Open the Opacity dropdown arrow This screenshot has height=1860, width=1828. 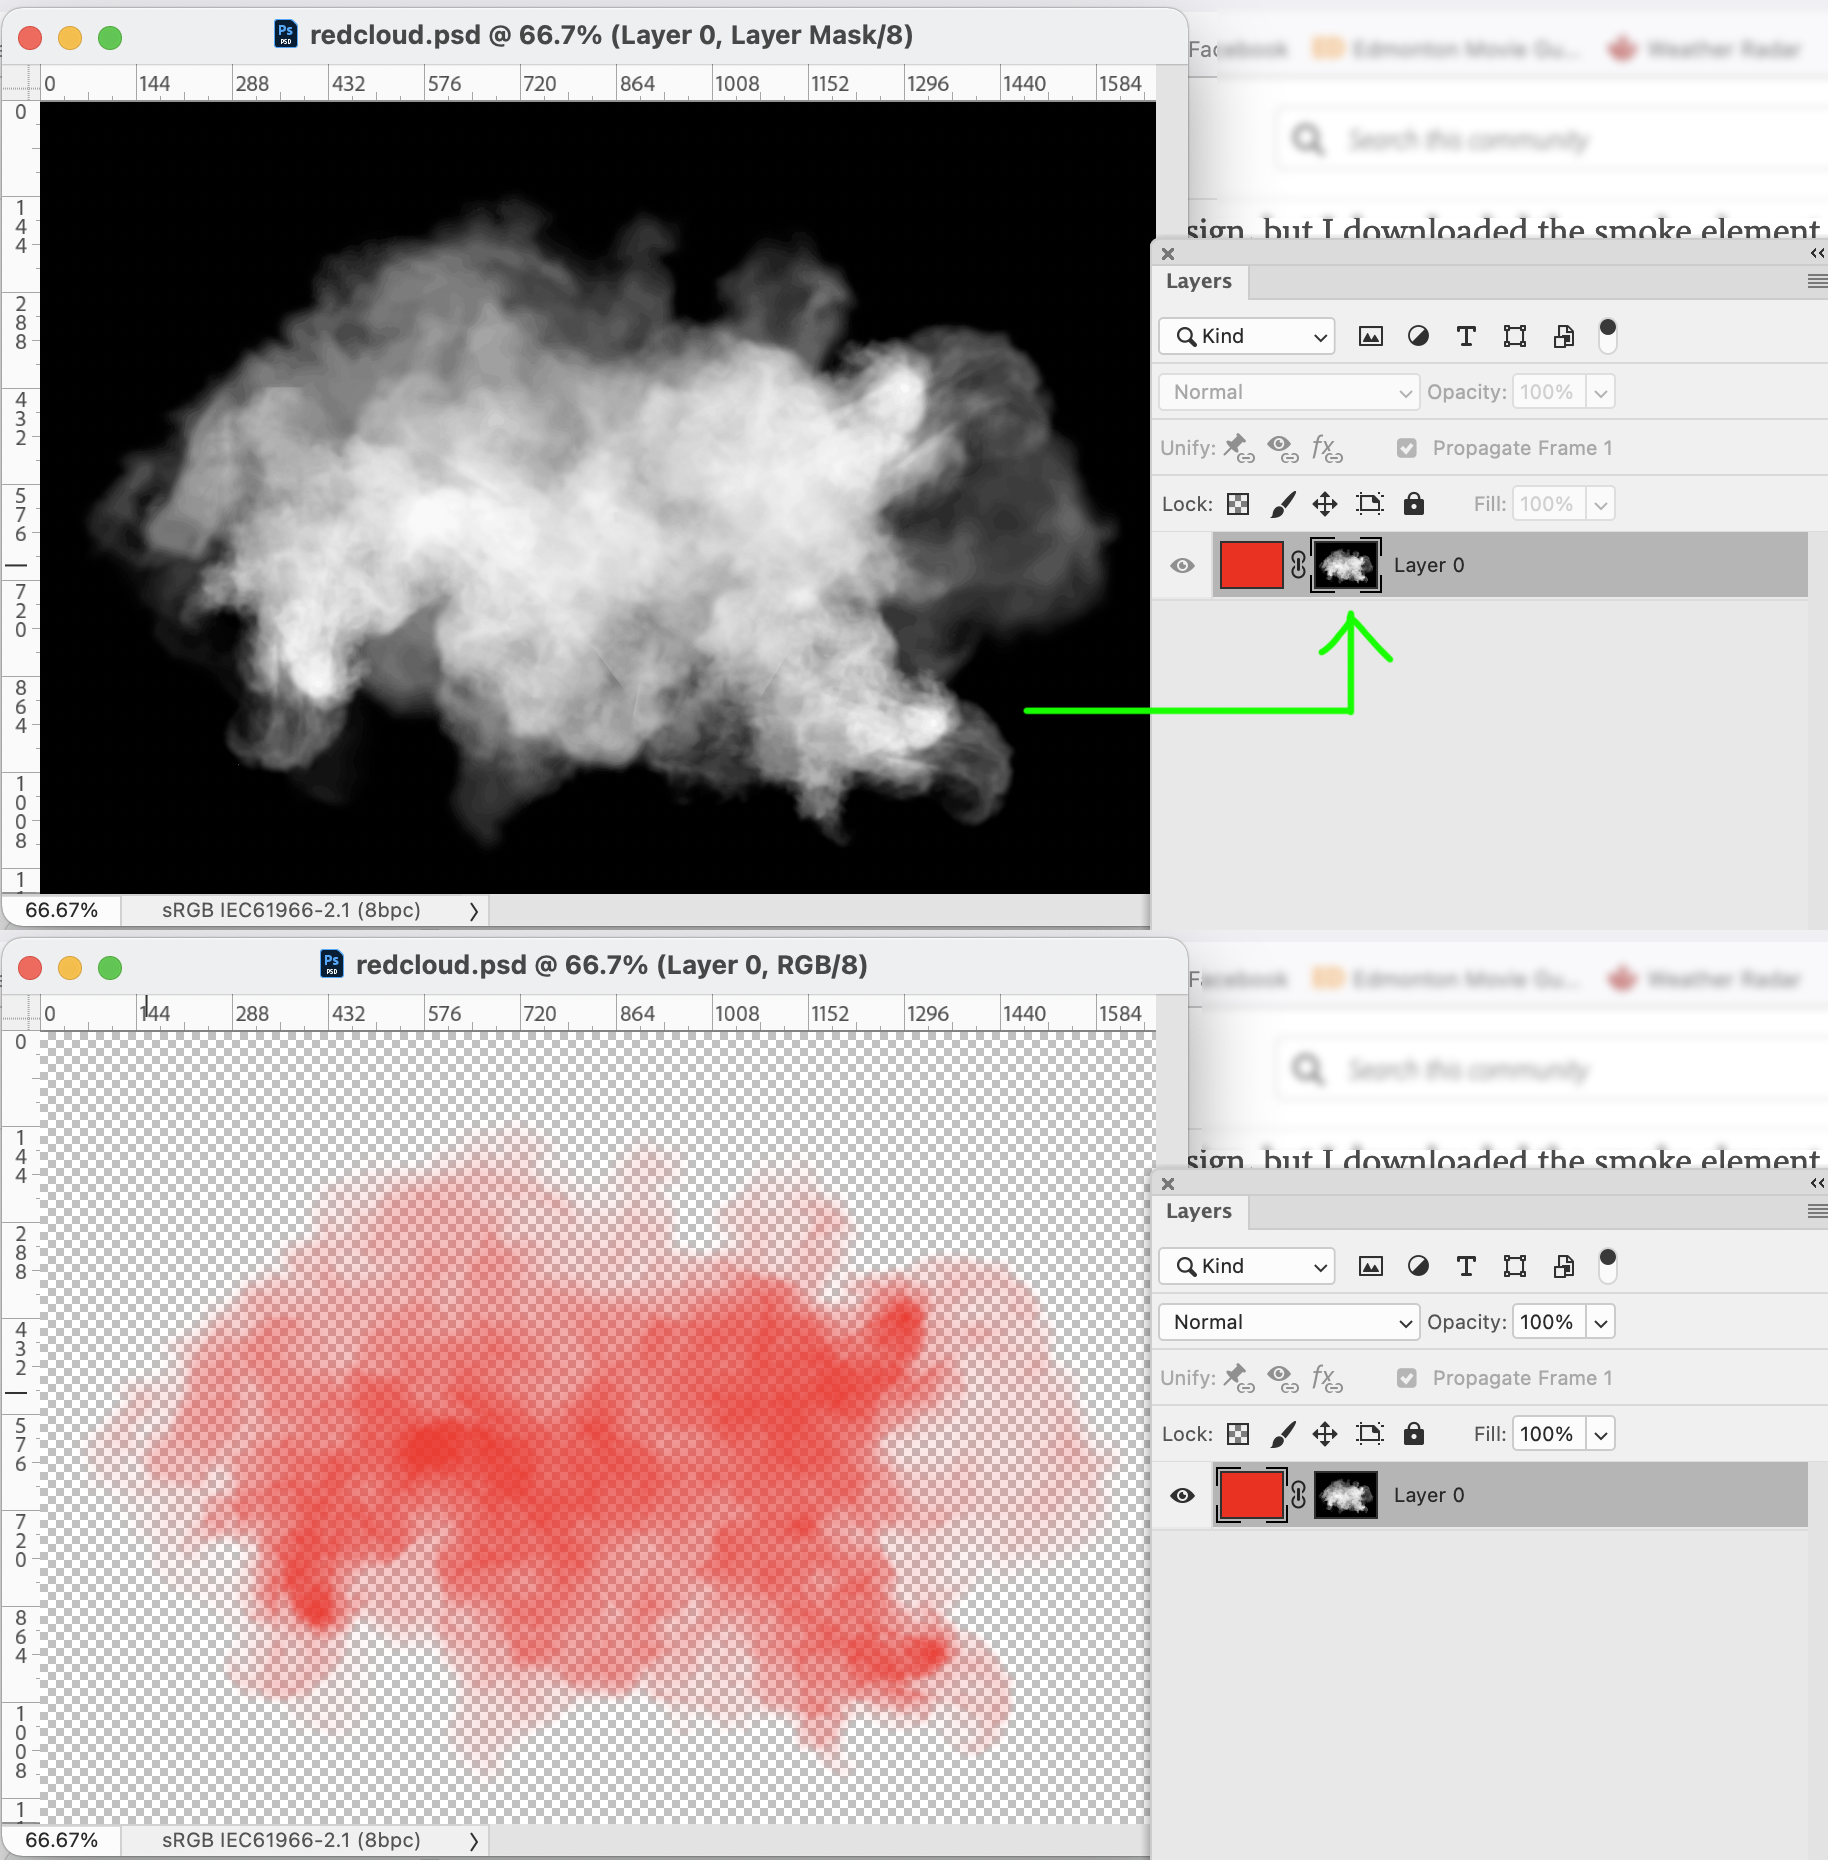coord(1600,391)
